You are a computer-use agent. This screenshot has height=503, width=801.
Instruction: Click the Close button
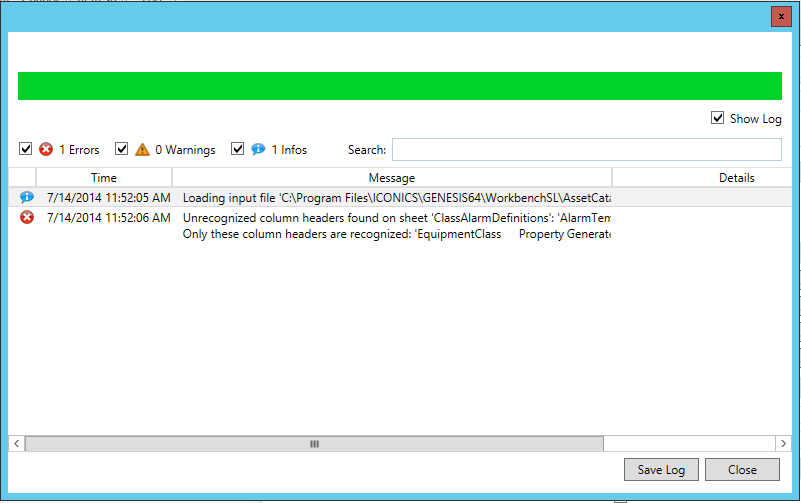coord(742,470)
